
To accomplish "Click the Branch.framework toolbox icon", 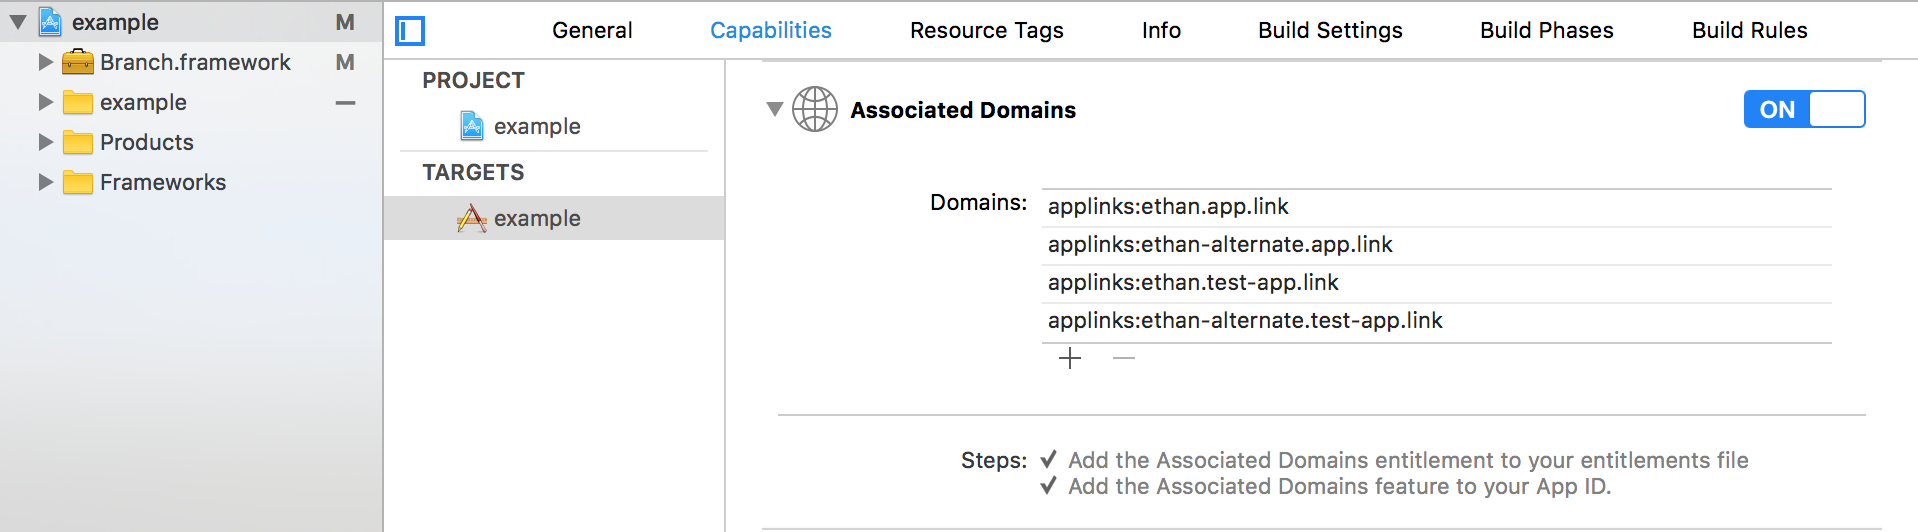I will [x=78, y=62].
